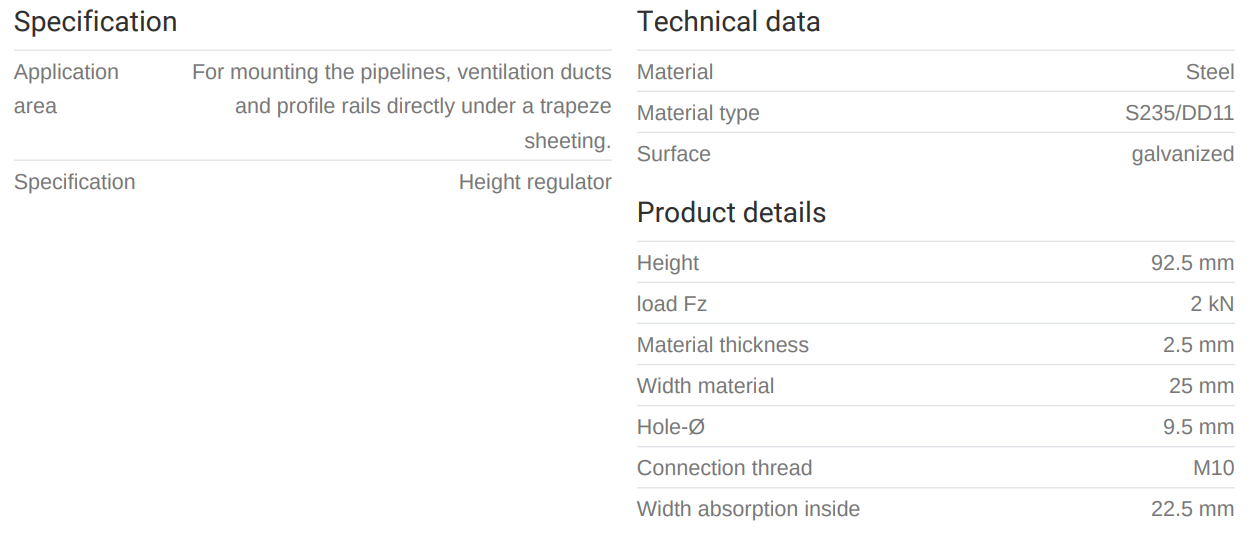
Task: Select the Height regulator value
Action: [535, 182]
